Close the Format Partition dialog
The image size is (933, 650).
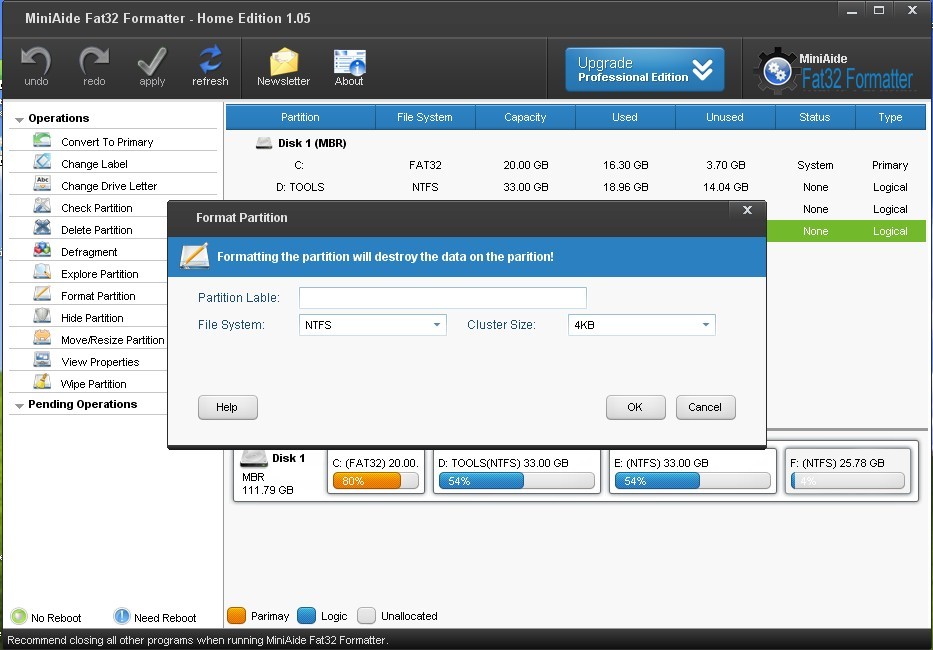click(747, 210)
